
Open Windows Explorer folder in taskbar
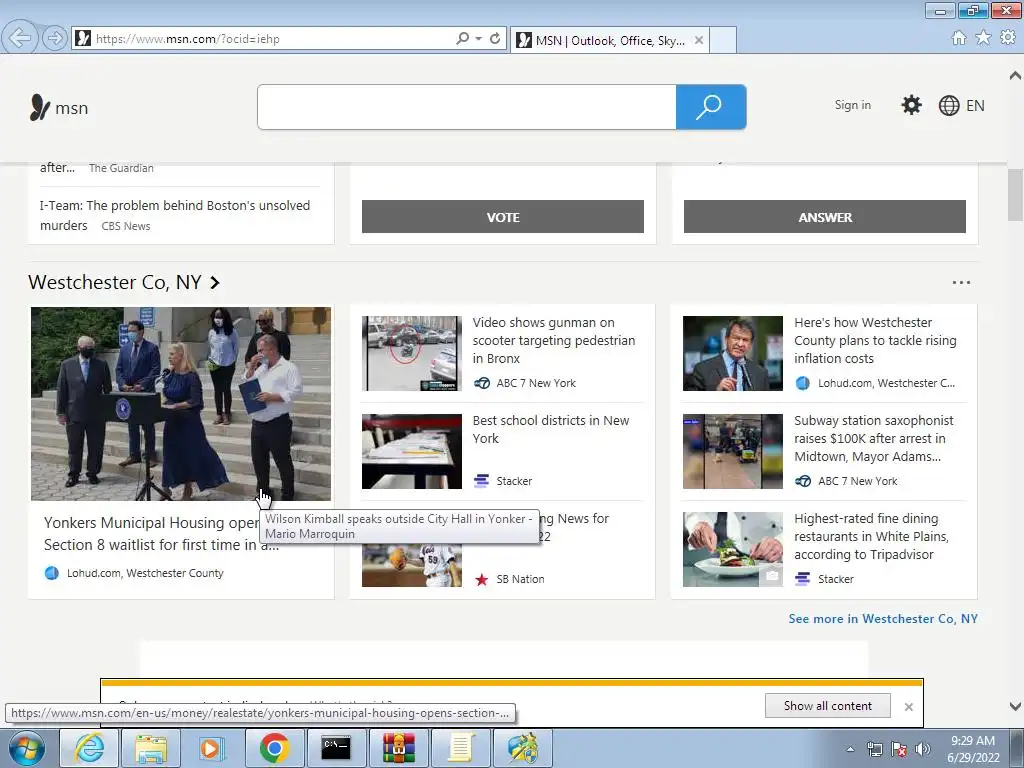pyautogui.click(x=151, y=748)
